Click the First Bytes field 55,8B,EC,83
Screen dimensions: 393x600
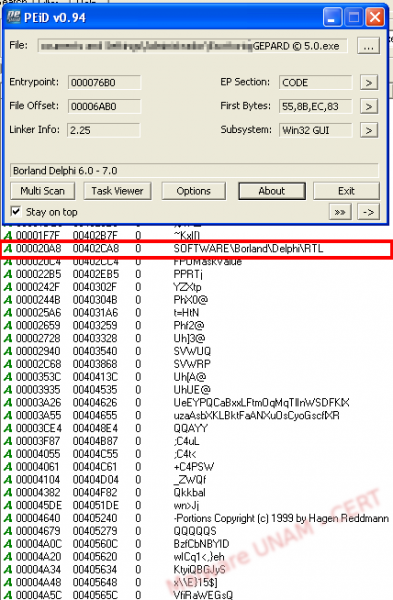click(315, 106)
